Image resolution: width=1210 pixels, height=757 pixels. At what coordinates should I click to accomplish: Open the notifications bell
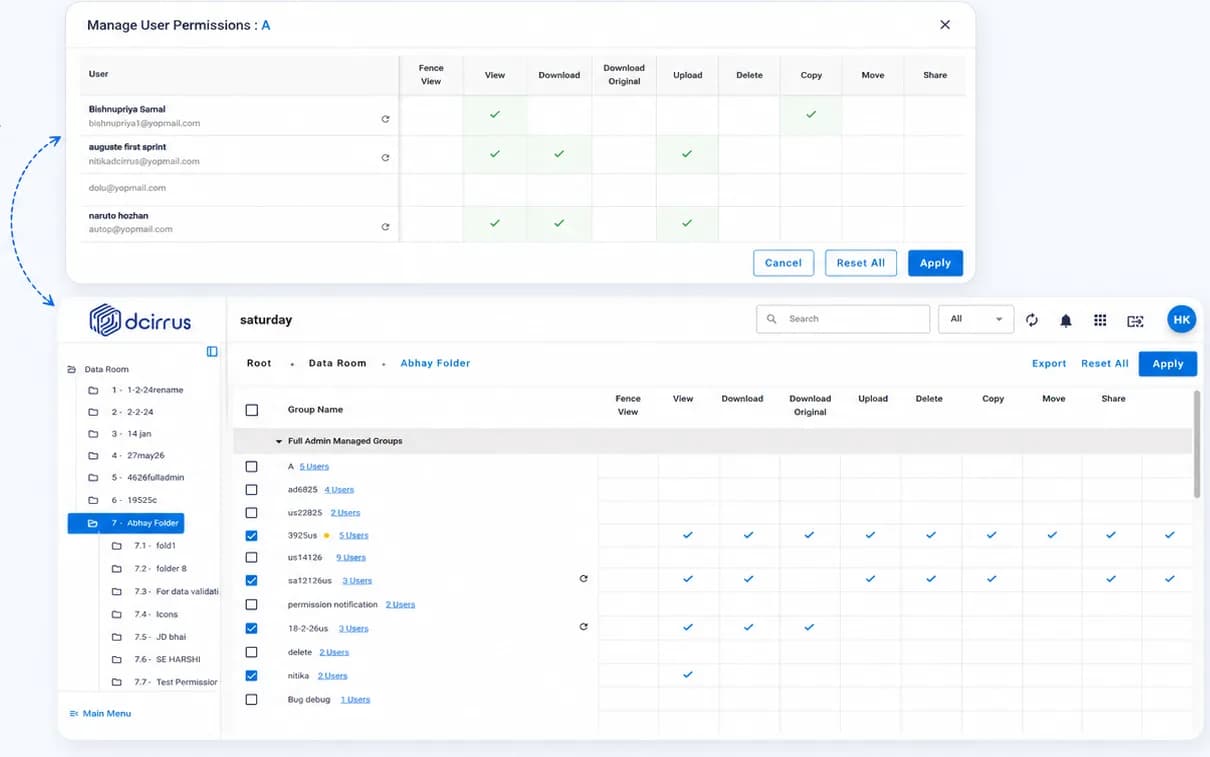(x=1066, y=320)
